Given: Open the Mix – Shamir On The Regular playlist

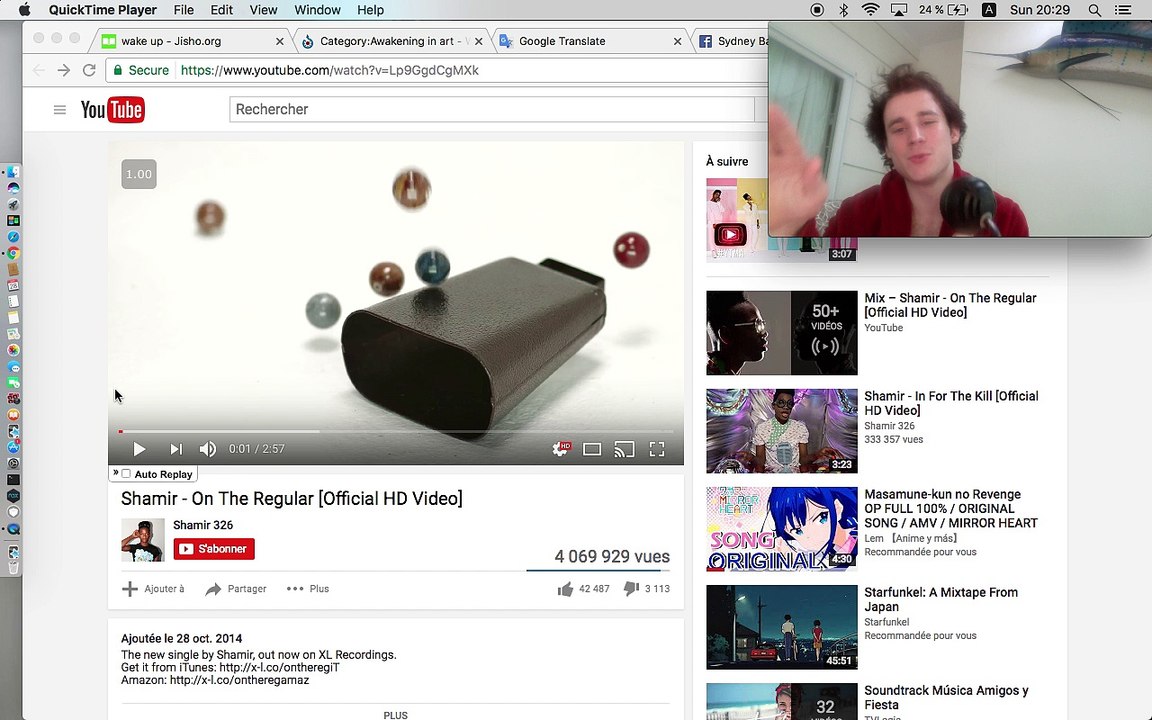Looking at the screenshot, I should [950, 305].
